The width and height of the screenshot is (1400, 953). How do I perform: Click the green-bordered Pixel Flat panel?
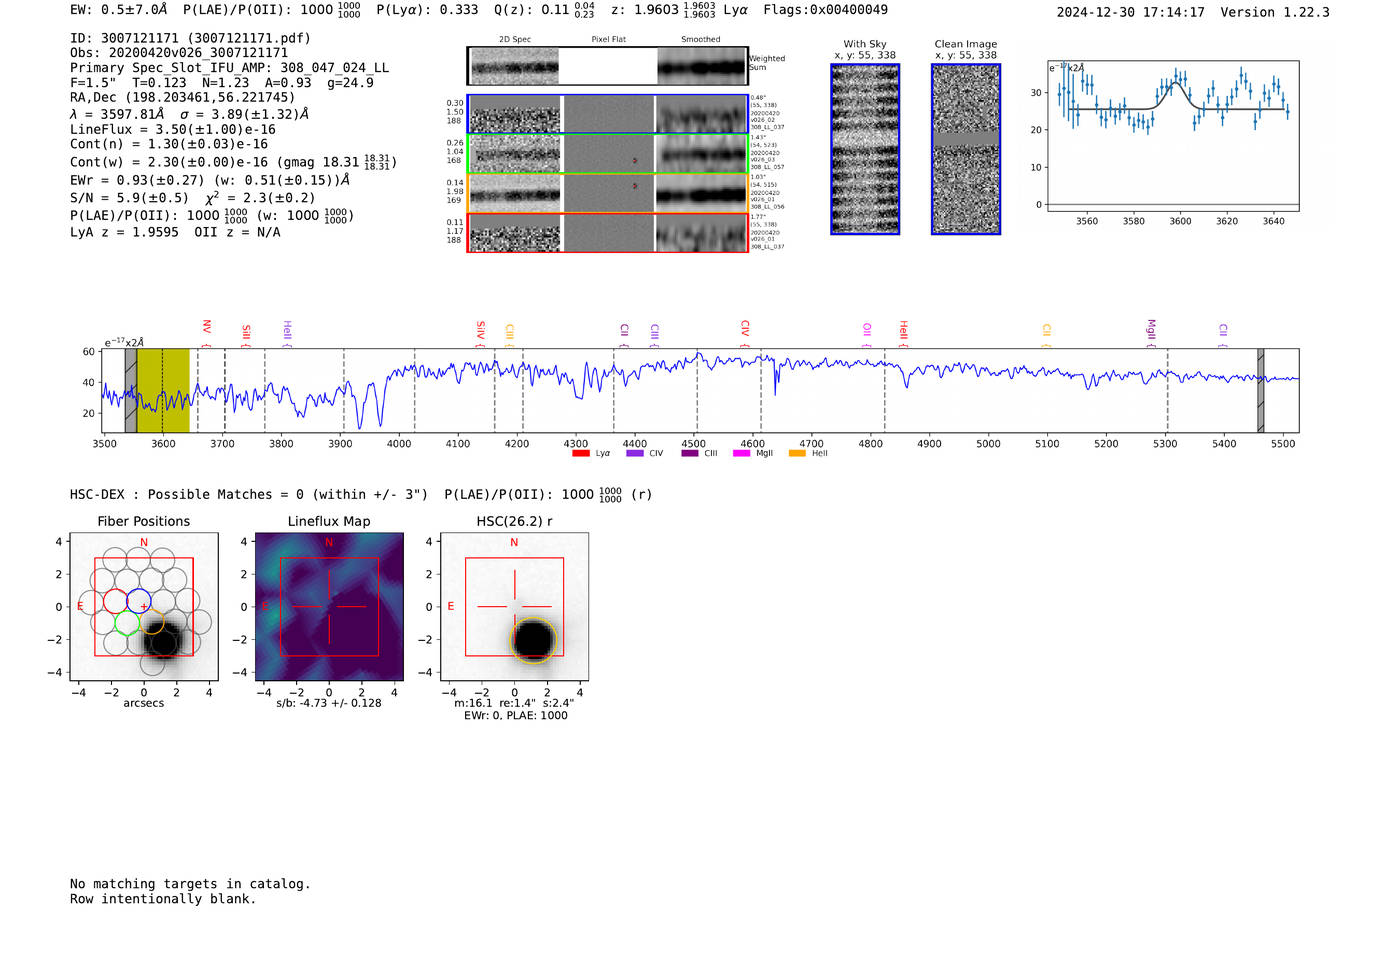pos(608,154)
